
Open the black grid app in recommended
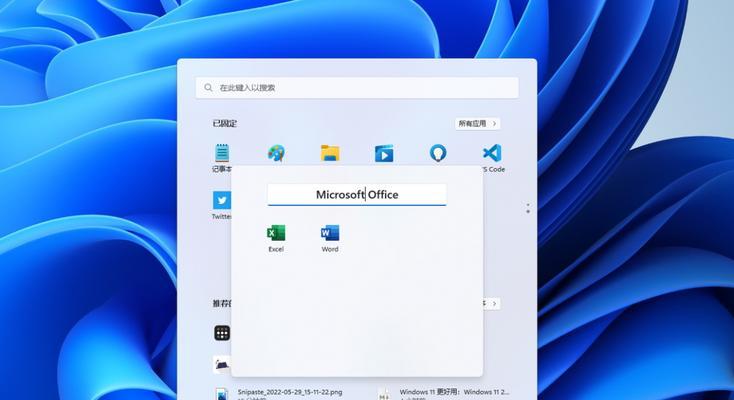pos(222,333)
